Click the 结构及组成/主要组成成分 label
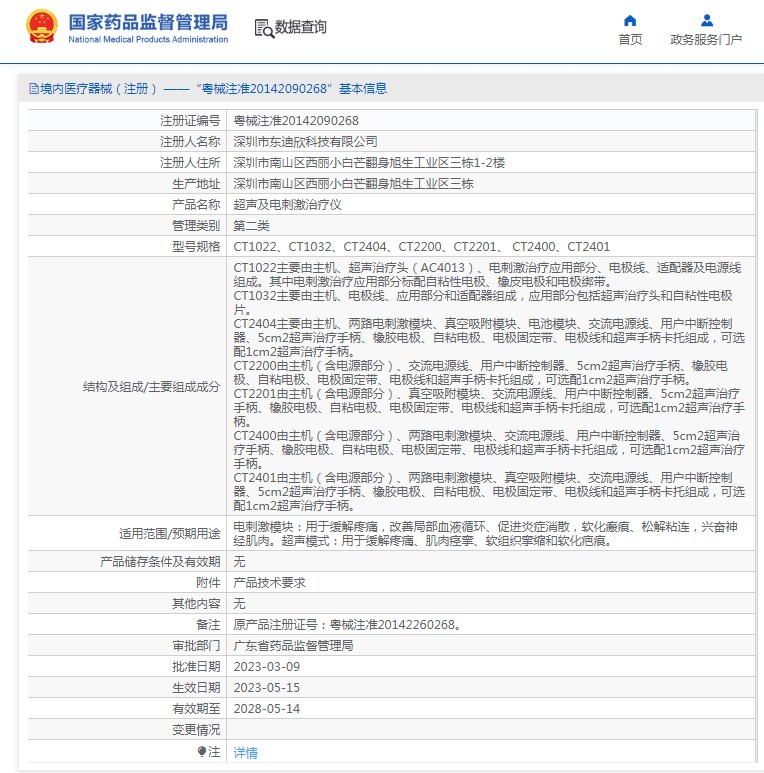 click(x=151, y=386)
